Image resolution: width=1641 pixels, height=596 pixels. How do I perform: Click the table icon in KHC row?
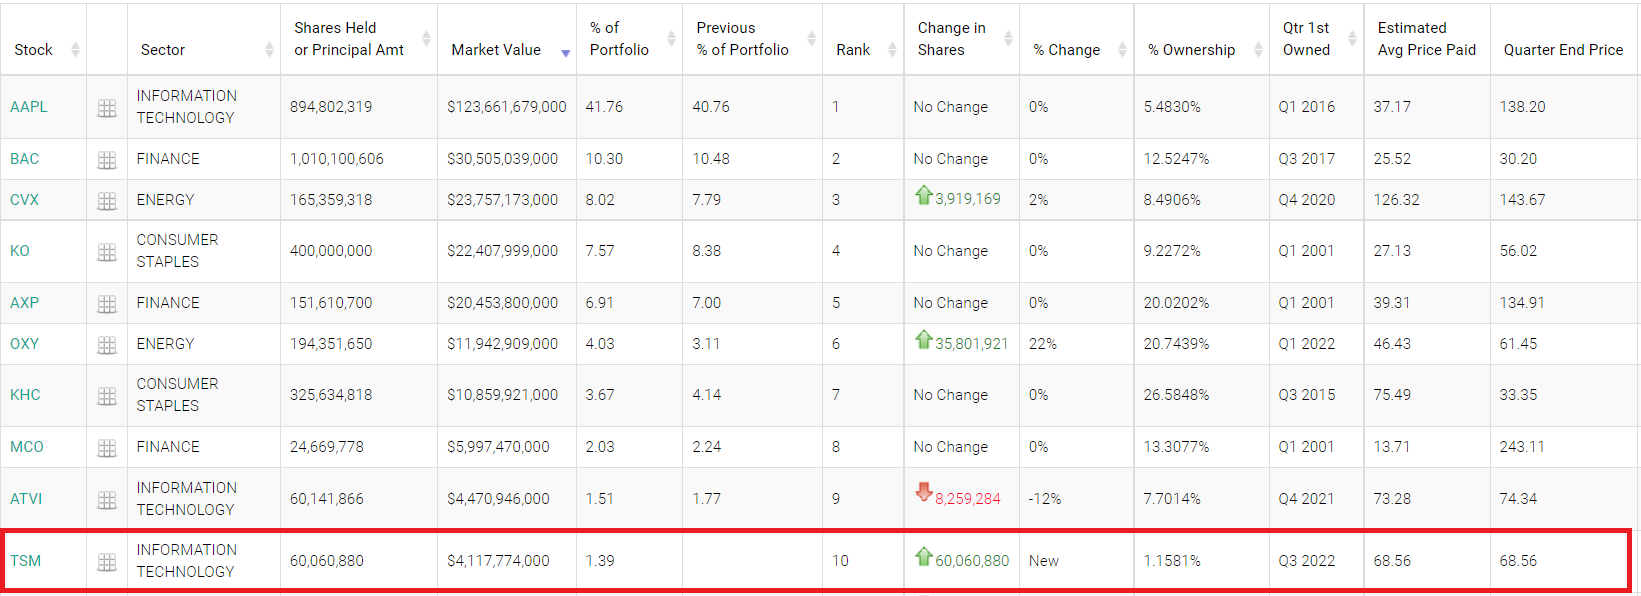pos(107,396)
